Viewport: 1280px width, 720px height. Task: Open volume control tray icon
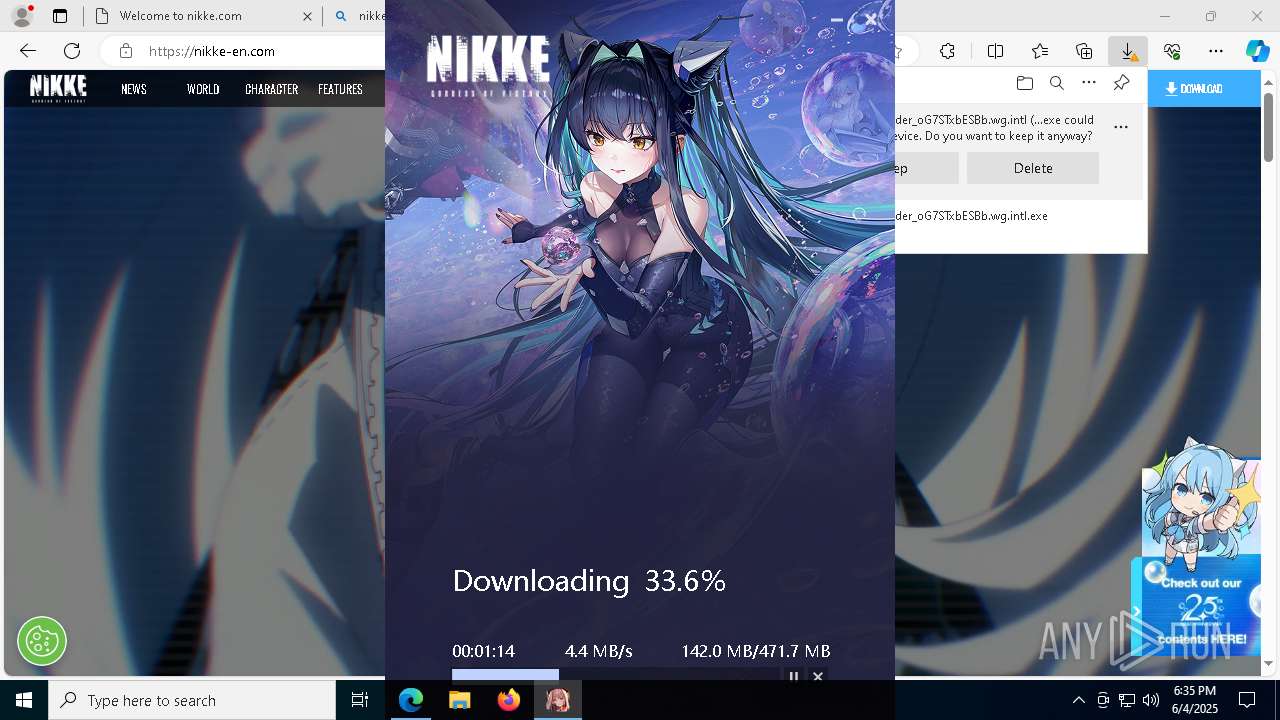point(1151,700)
